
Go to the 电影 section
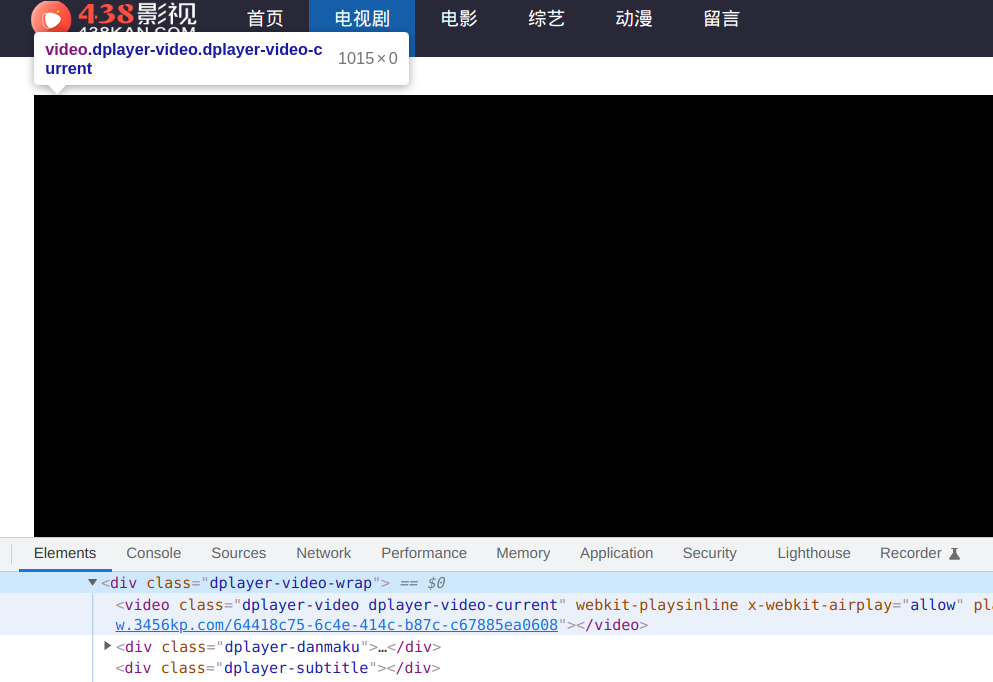pos(459,18)
